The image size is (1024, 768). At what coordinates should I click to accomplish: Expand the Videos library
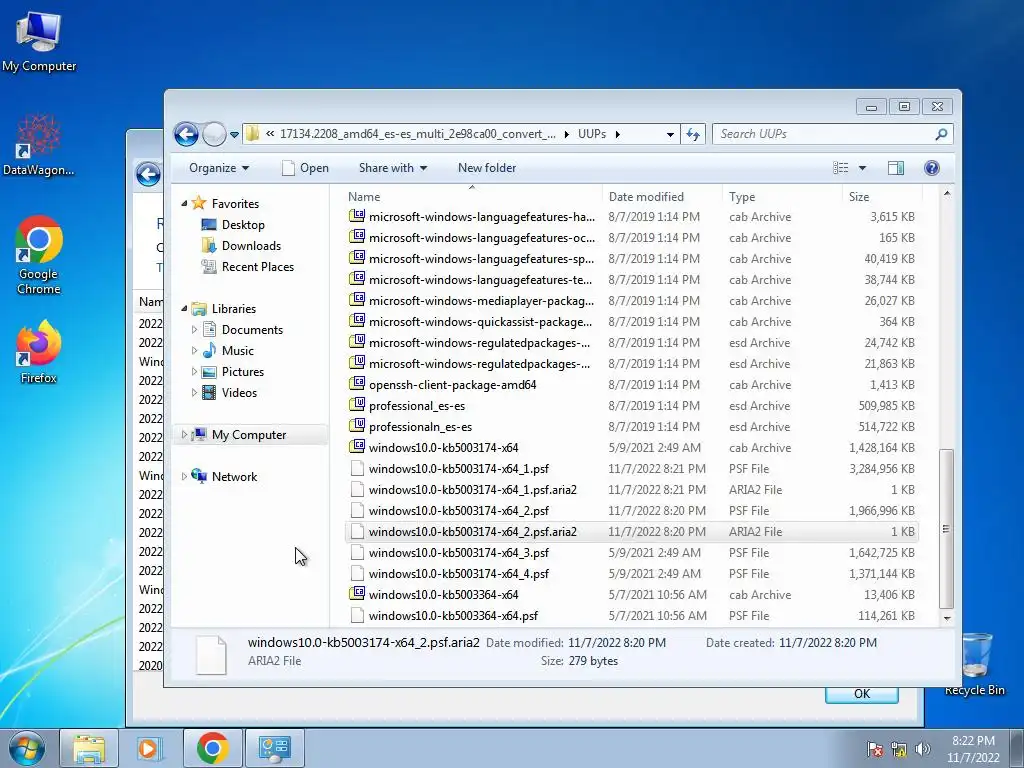tap(194, 392)
